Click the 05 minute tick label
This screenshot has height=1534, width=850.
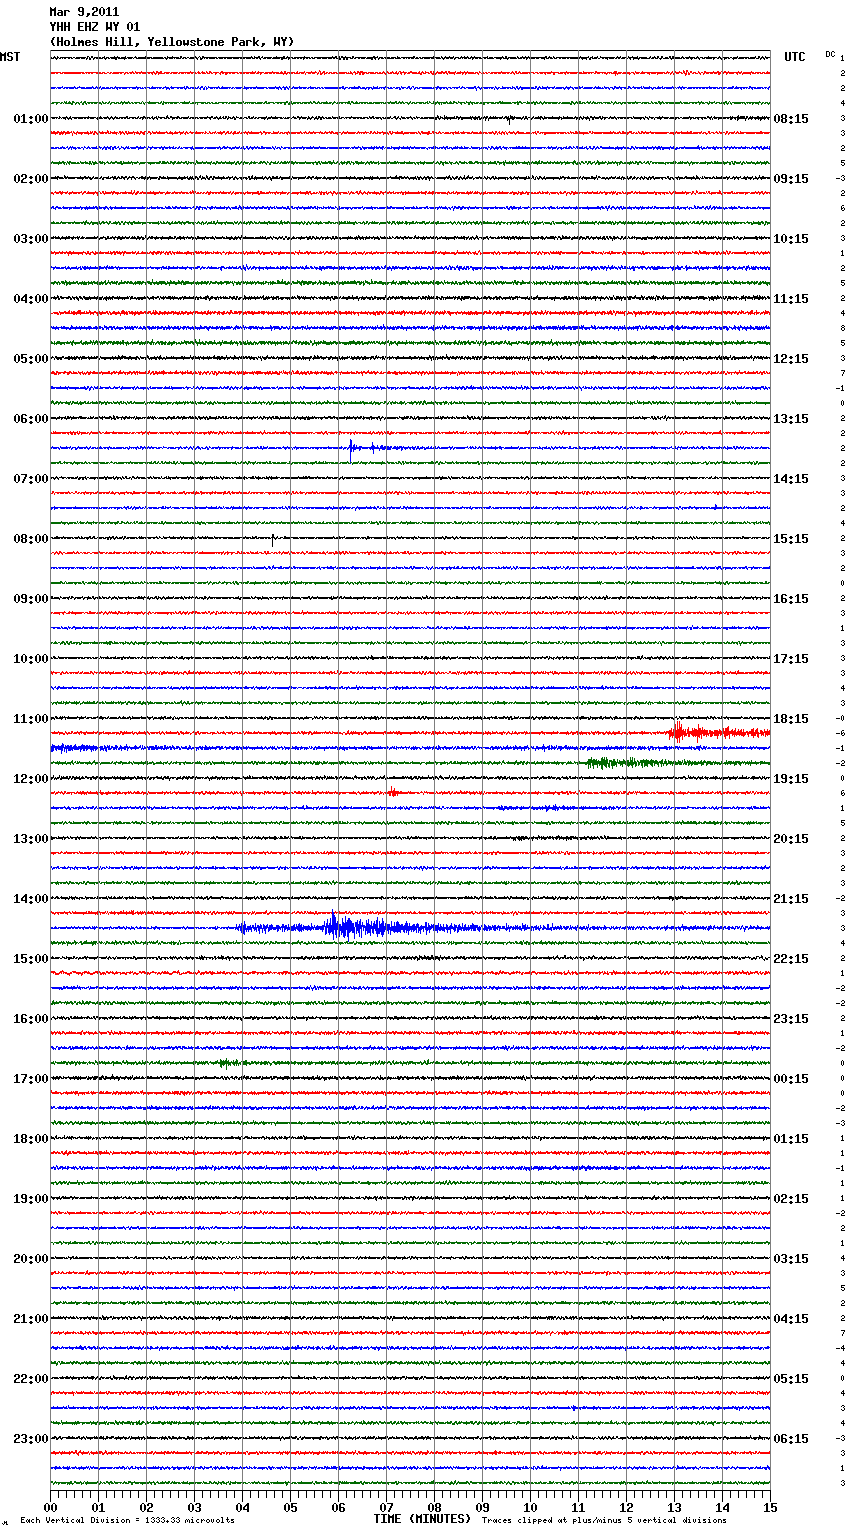(x=290, y=1508)
